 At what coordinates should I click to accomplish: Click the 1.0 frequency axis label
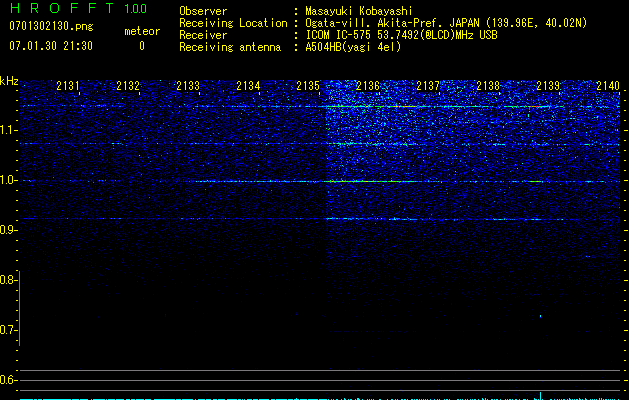[8, 180]
